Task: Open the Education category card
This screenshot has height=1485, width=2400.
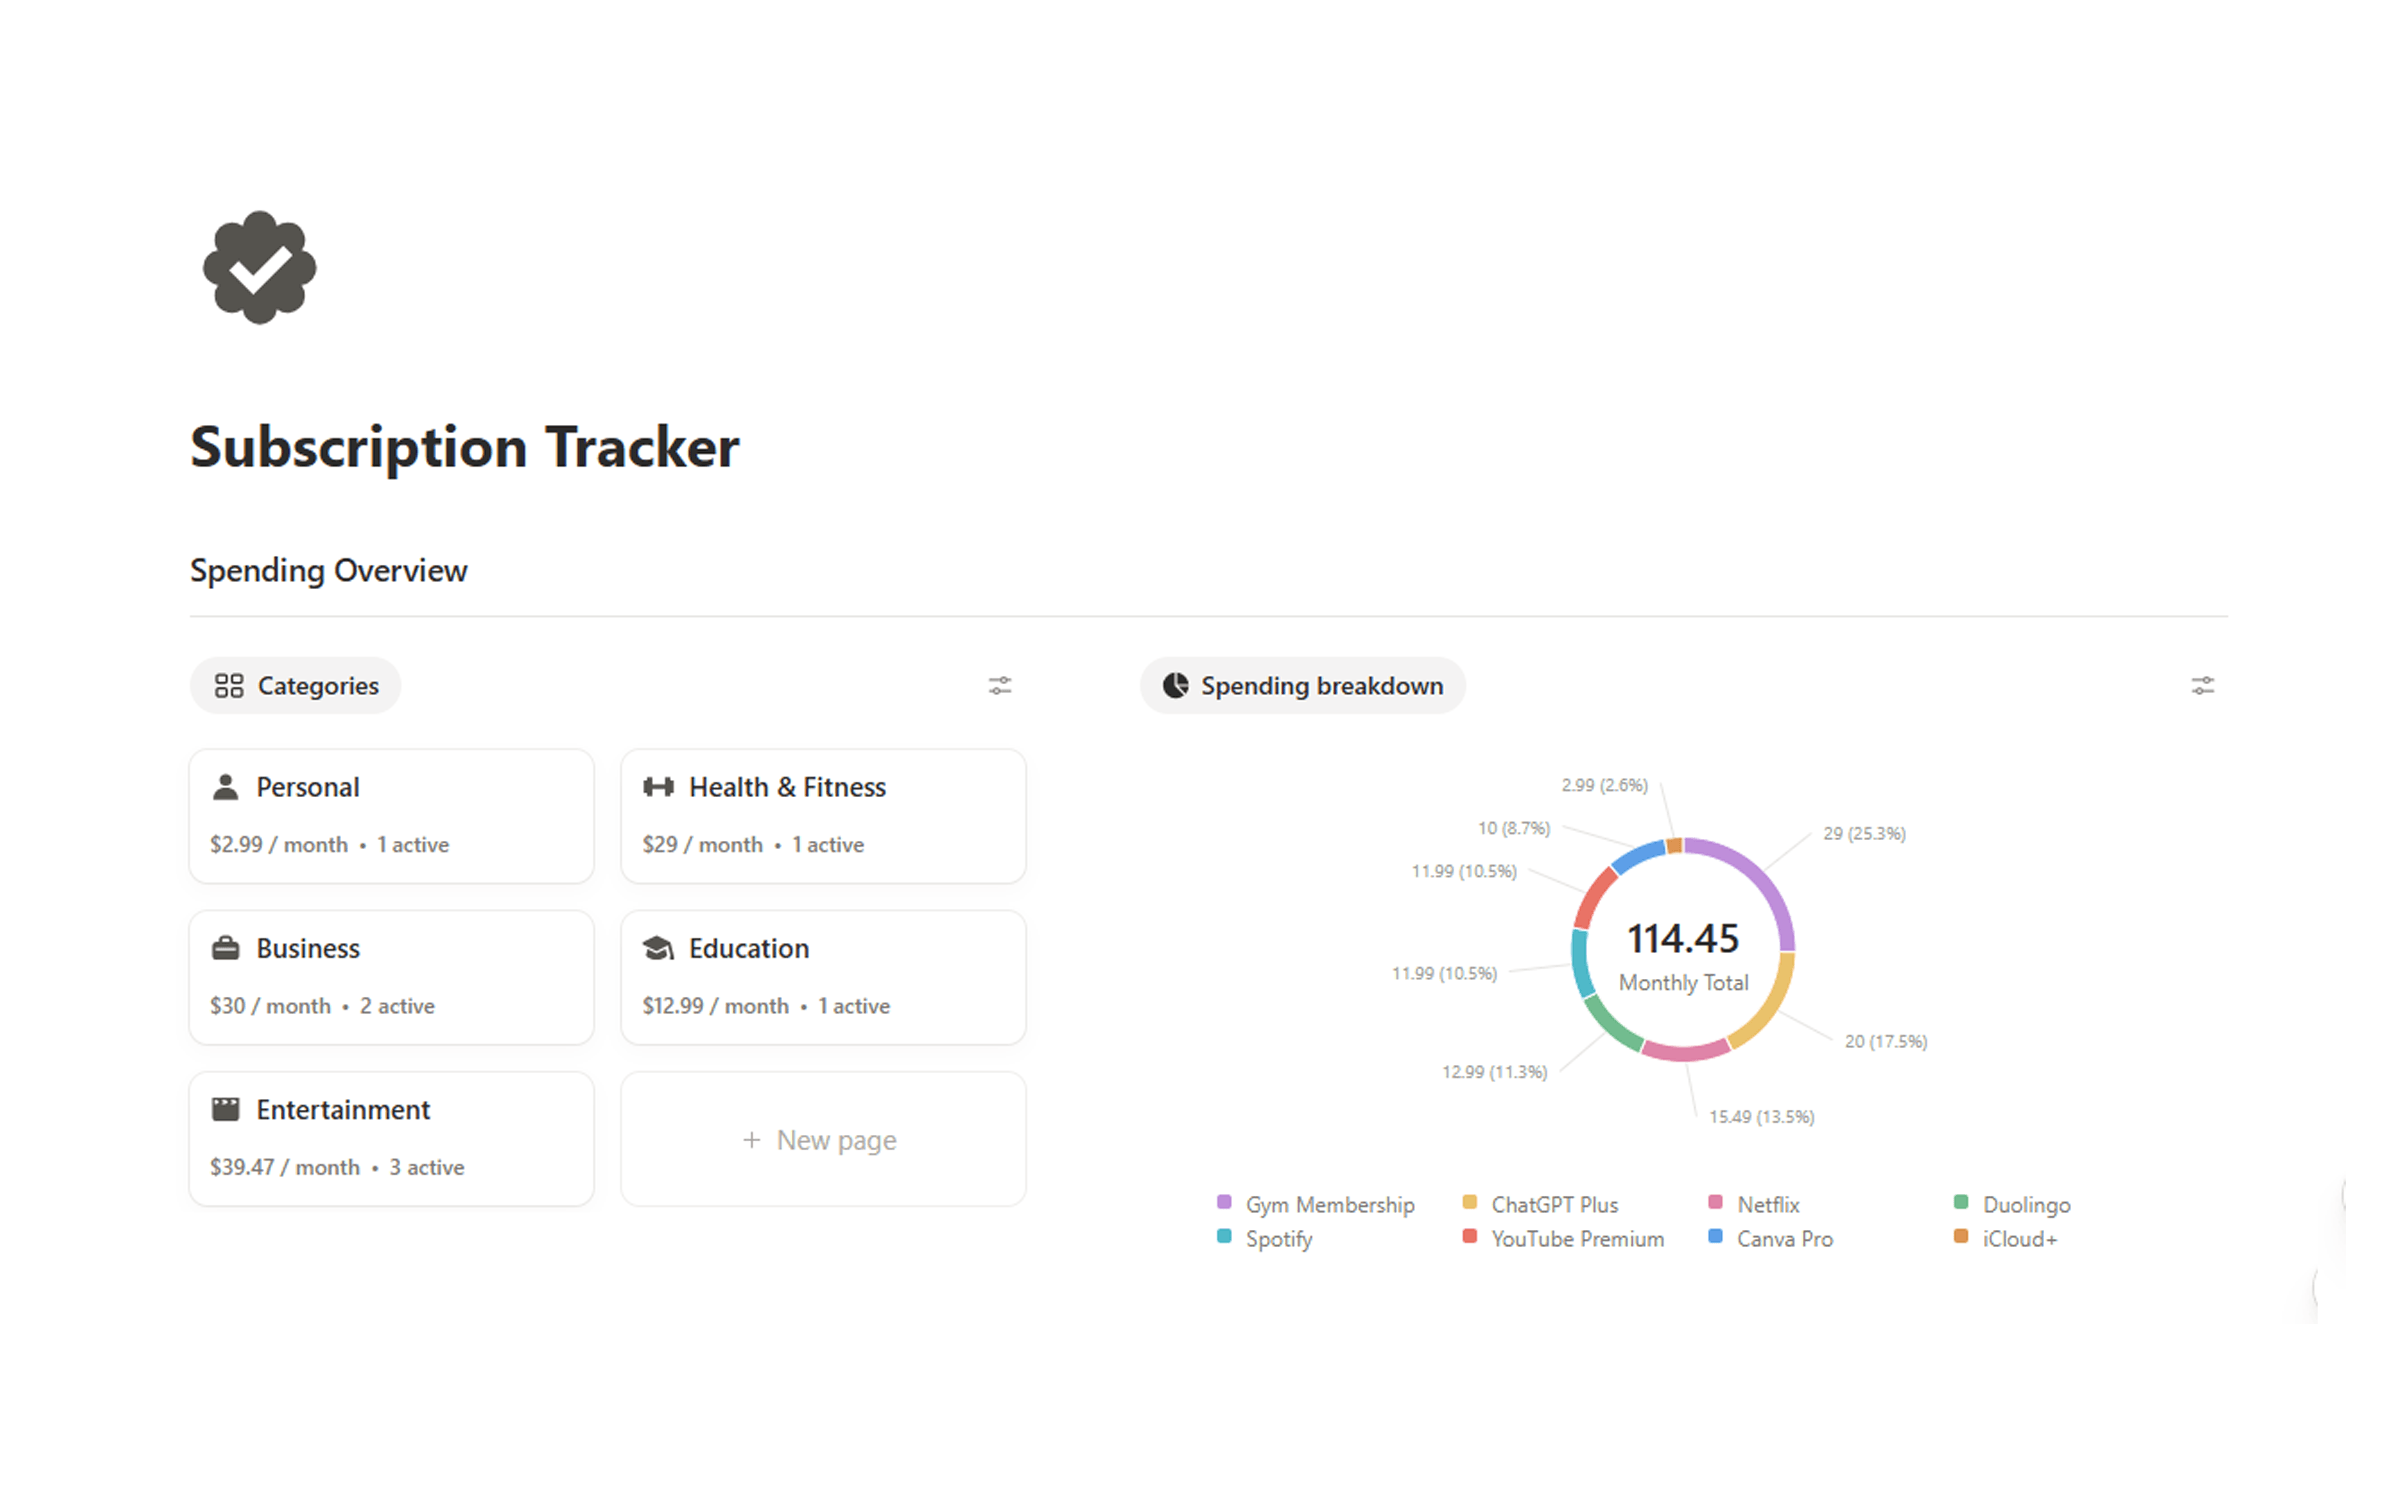Action: 823,977
